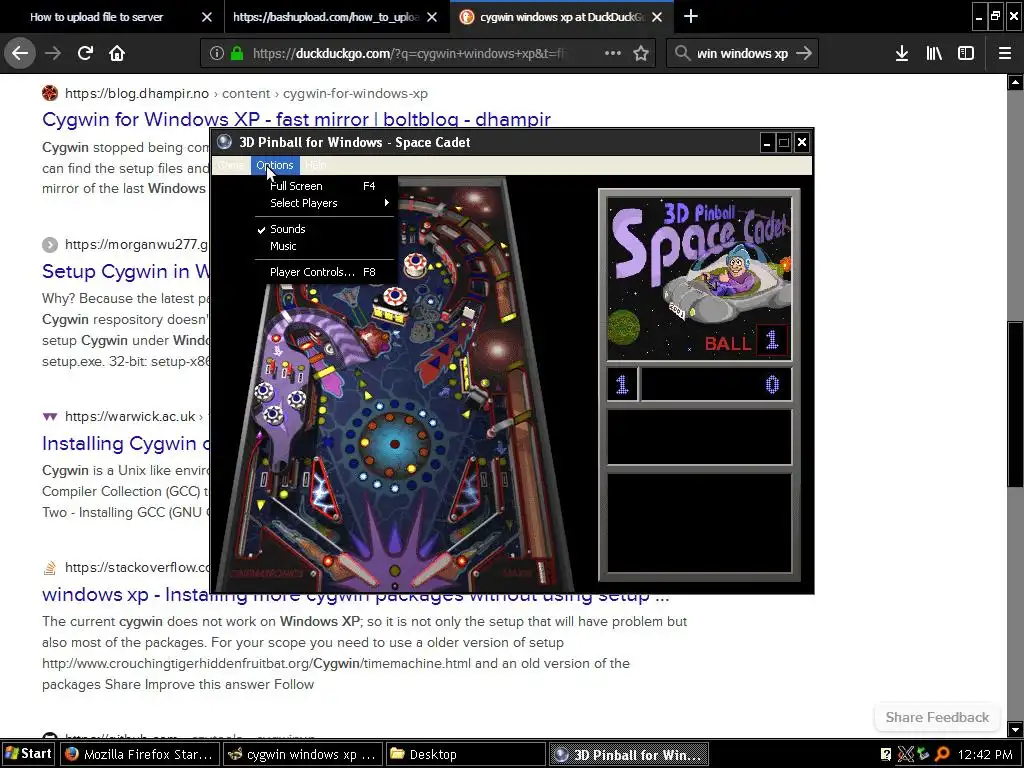The image size is (1024, 768).
Task: Click the 'win windows xp' search field
Action: (743, 54)
